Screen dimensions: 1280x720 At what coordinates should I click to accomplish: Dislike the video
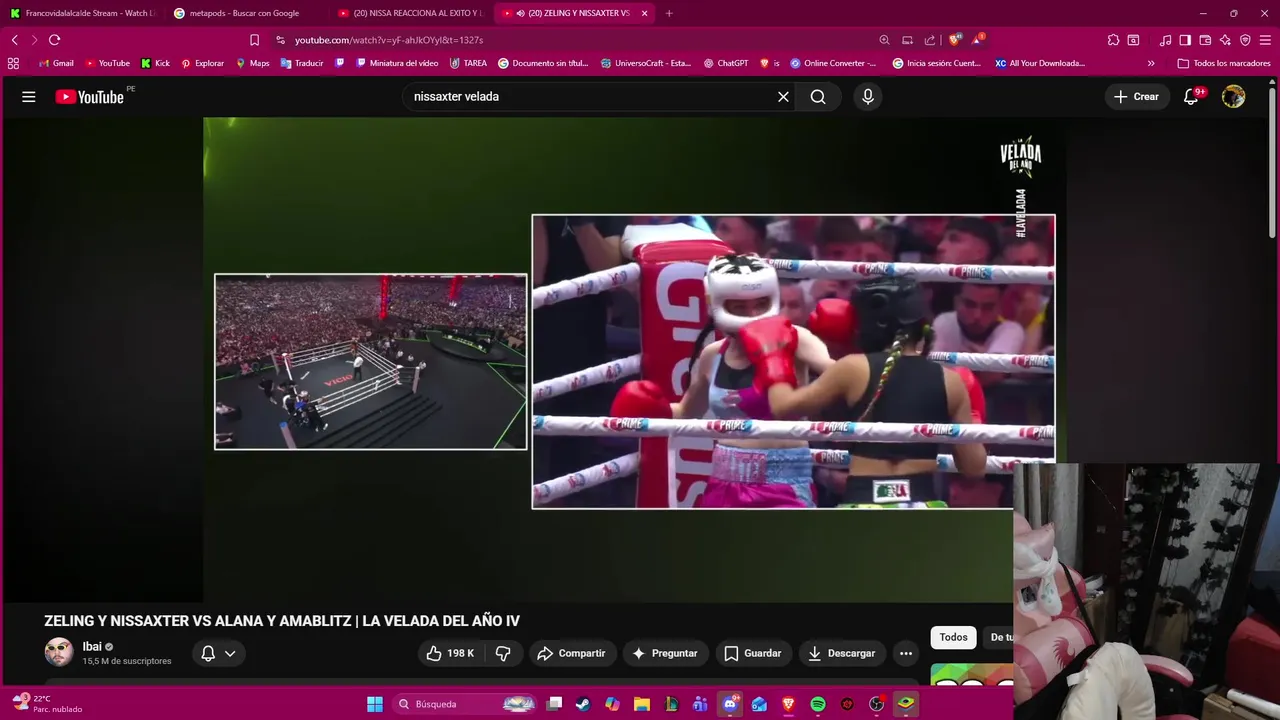[x=503, y=653]
